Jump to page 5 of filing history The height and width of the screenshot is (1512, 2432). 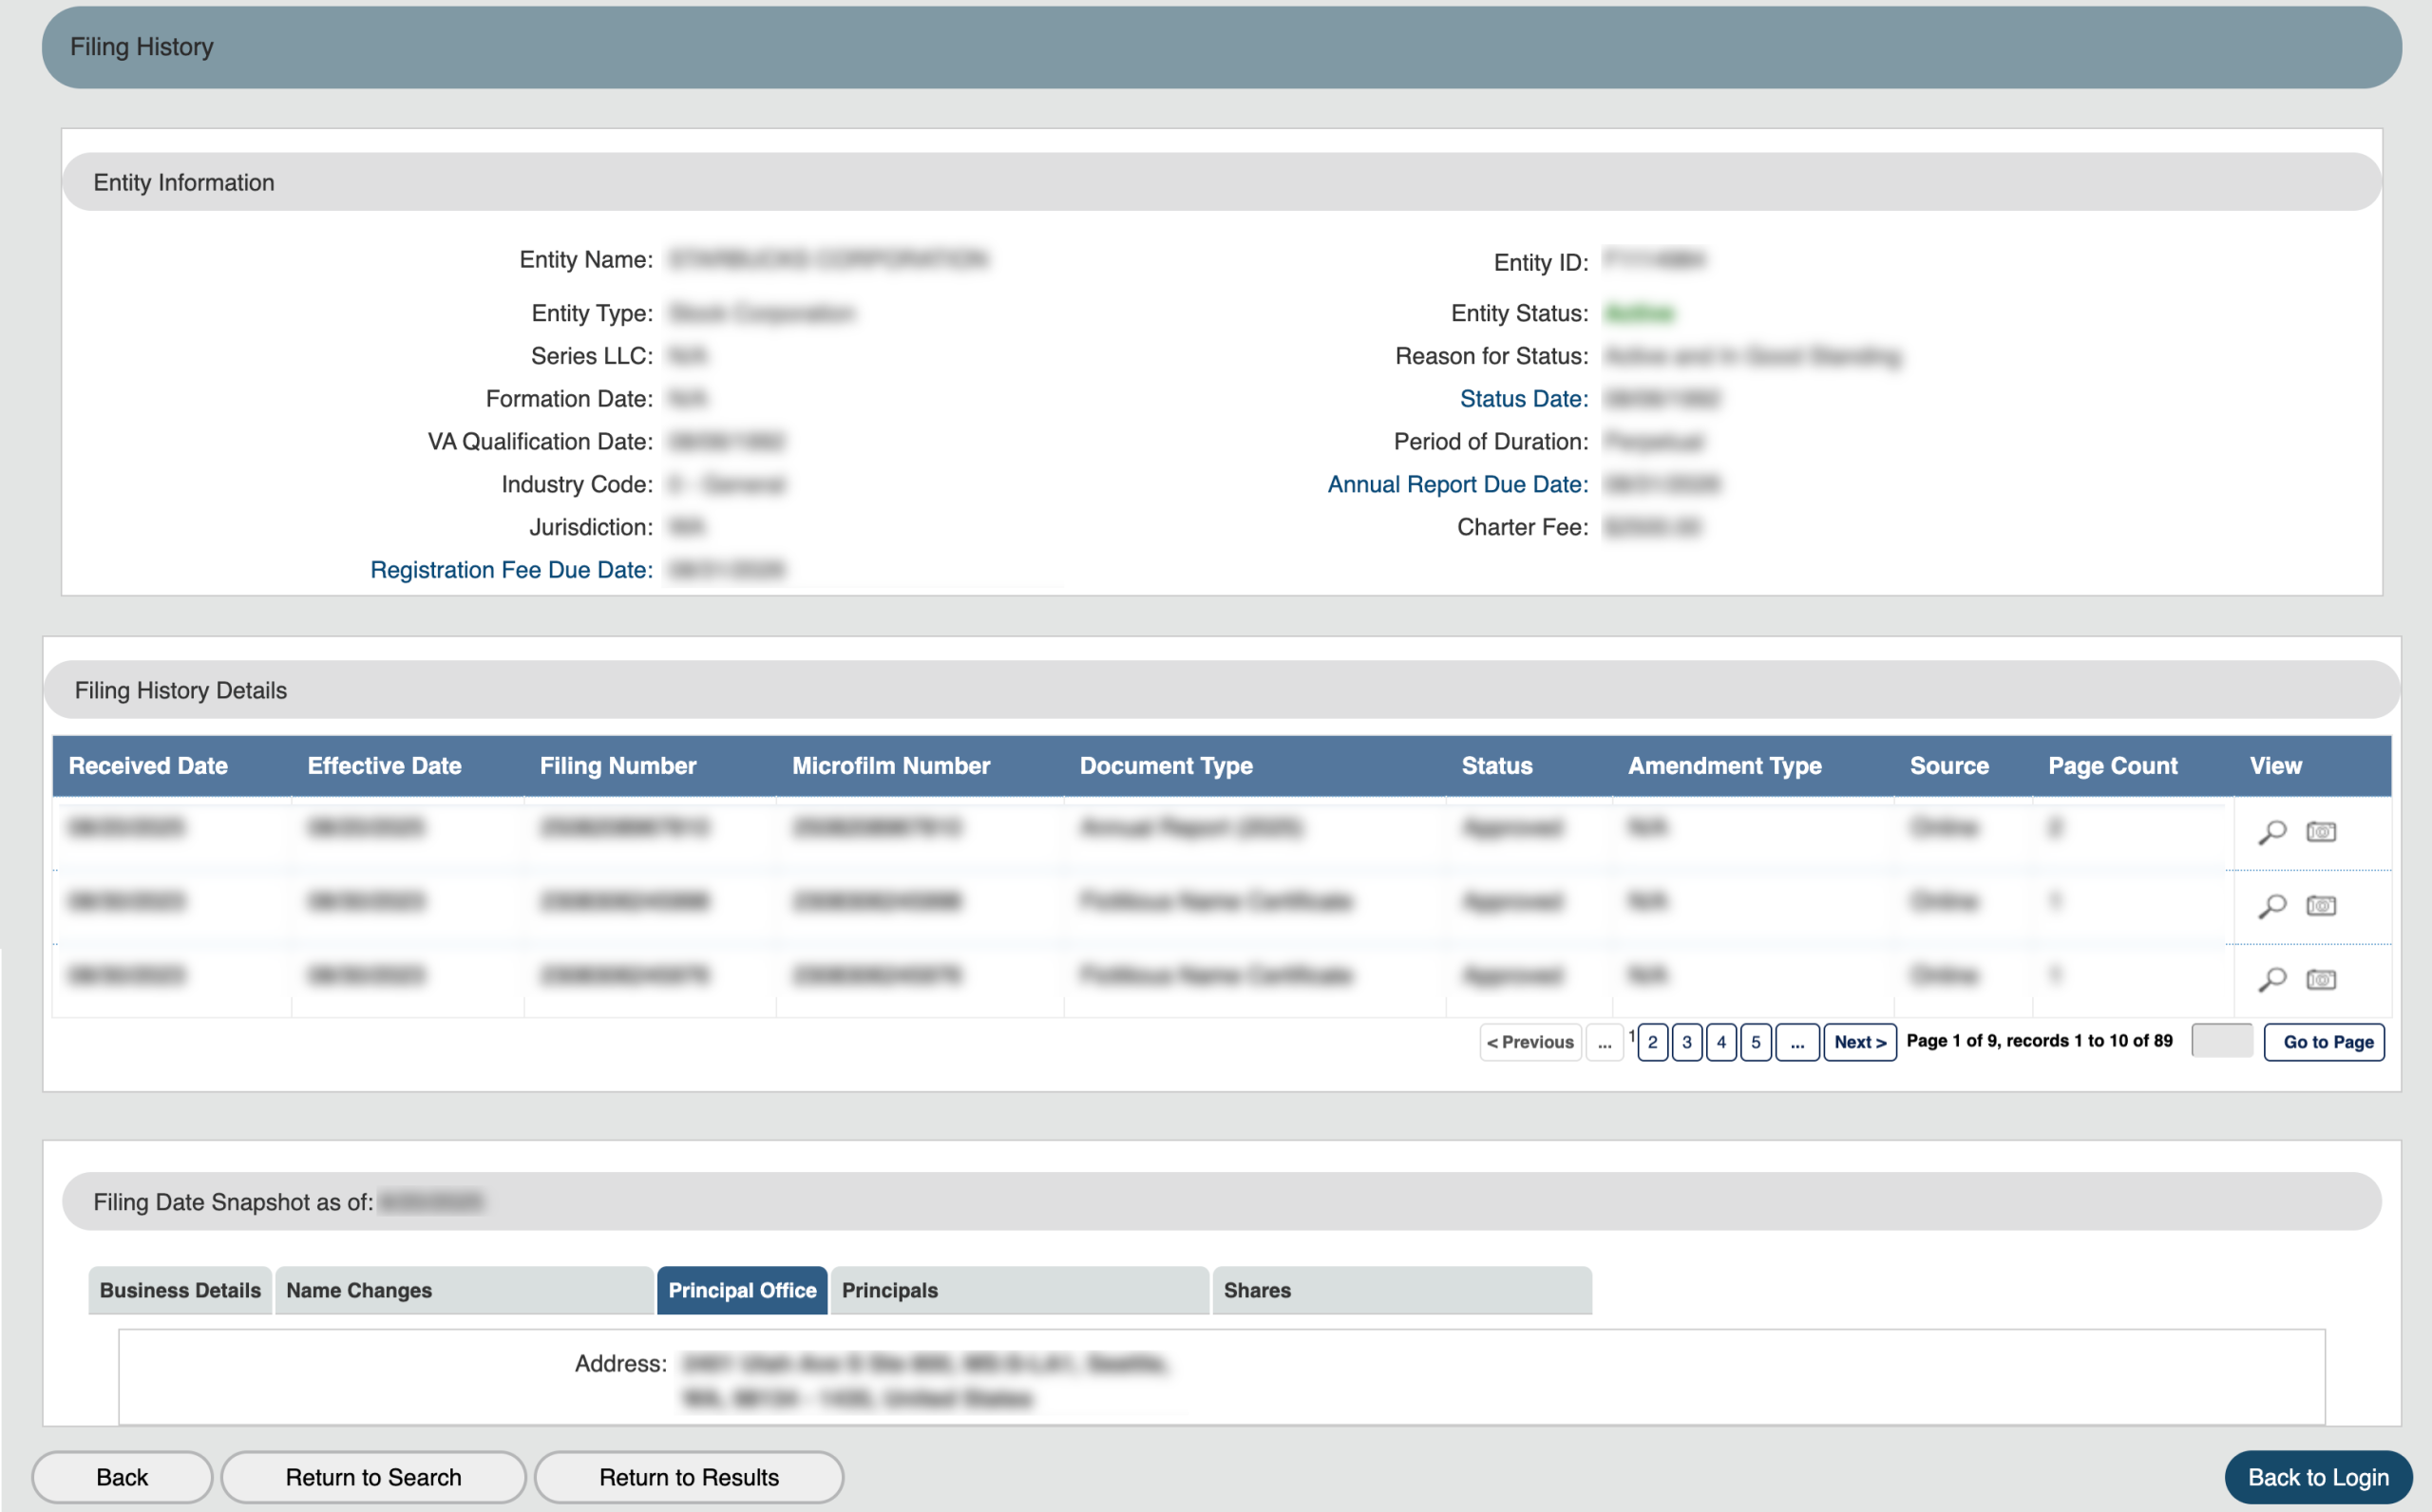coord(1756,1042)
